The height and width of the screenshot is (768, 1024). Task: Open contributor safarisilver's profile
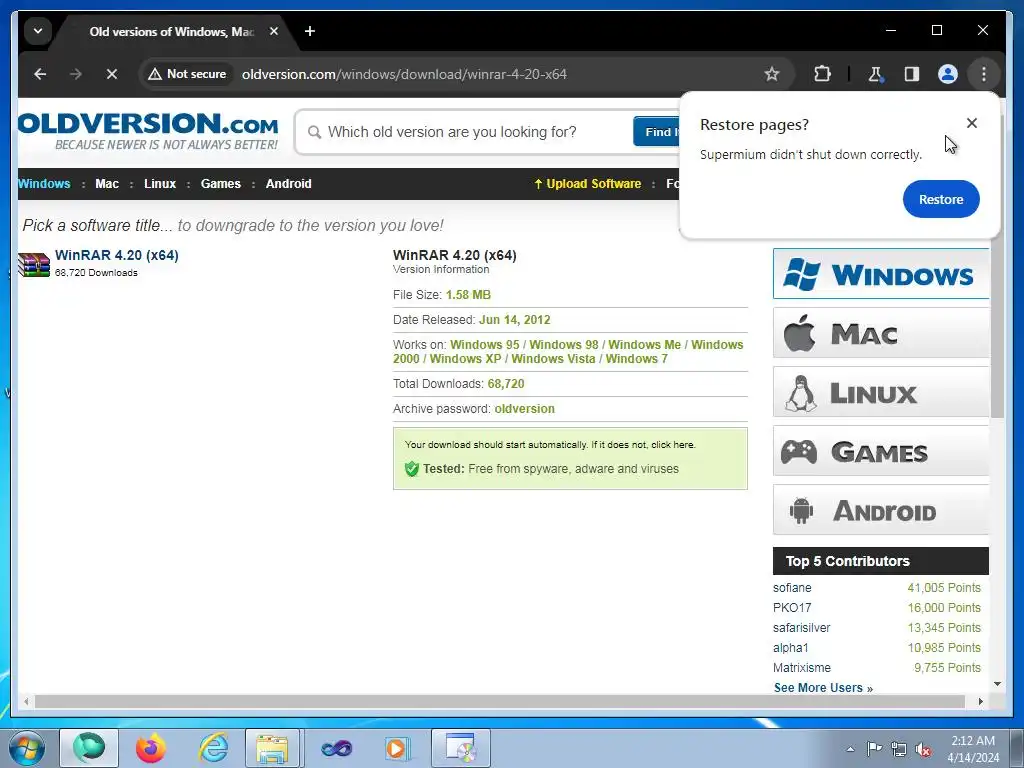point(801,628)
